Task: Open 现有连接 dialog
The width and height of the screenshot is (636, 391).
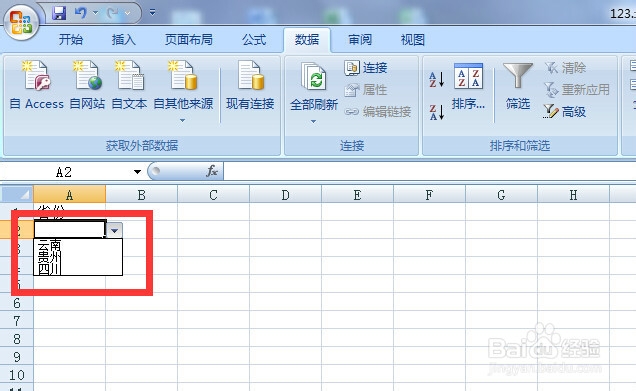Action: (250, 85)
